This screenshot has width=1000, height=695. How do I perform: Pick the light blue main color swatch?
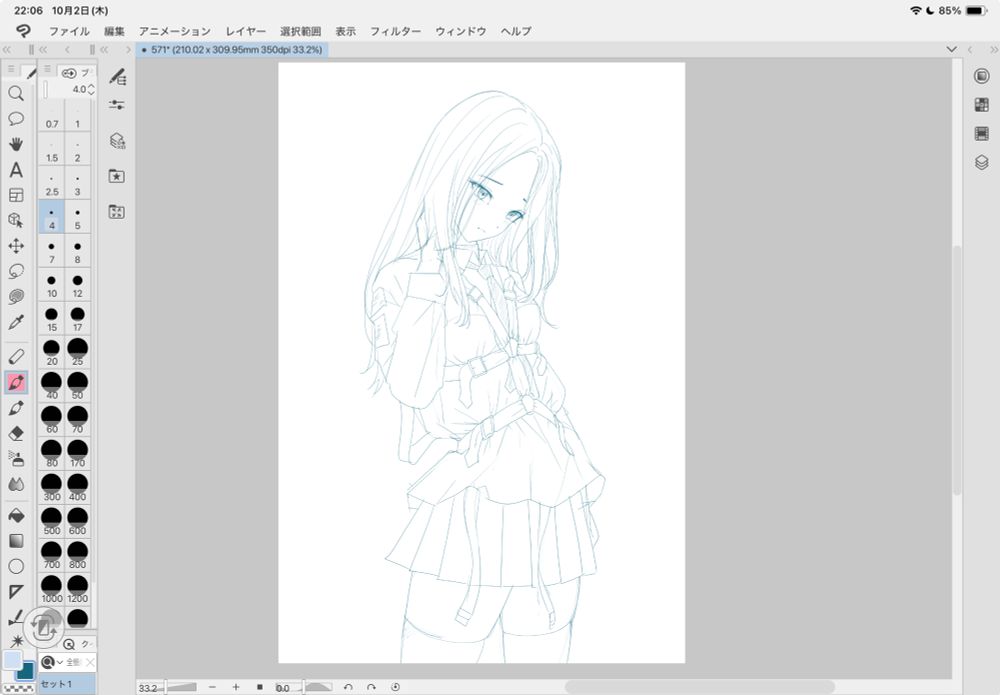click(12, 661)
